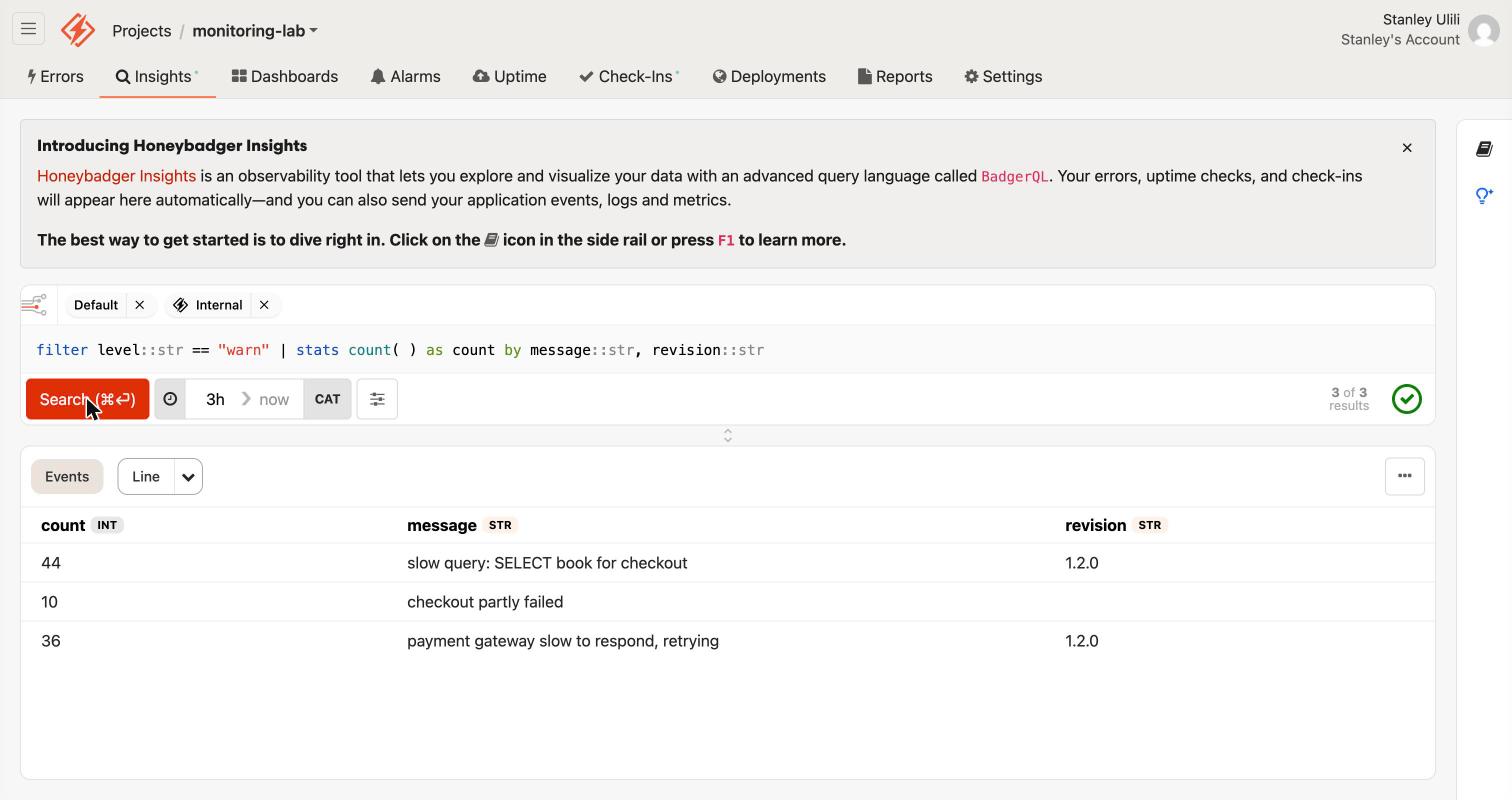The width and height of the screenshot is (1512, 800).
Task: Select 'slow query: SELECT book for checkout' cell
Action: click(x=547, y=563)
